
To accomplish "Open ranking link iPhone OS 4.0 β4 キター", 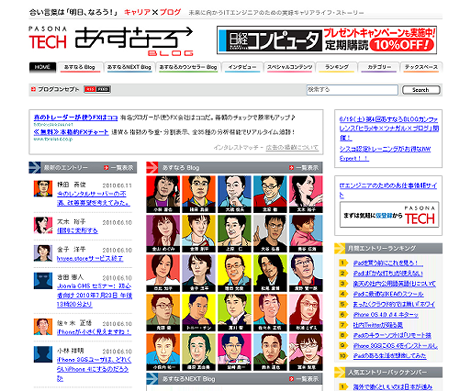I will tap(386, 315).
